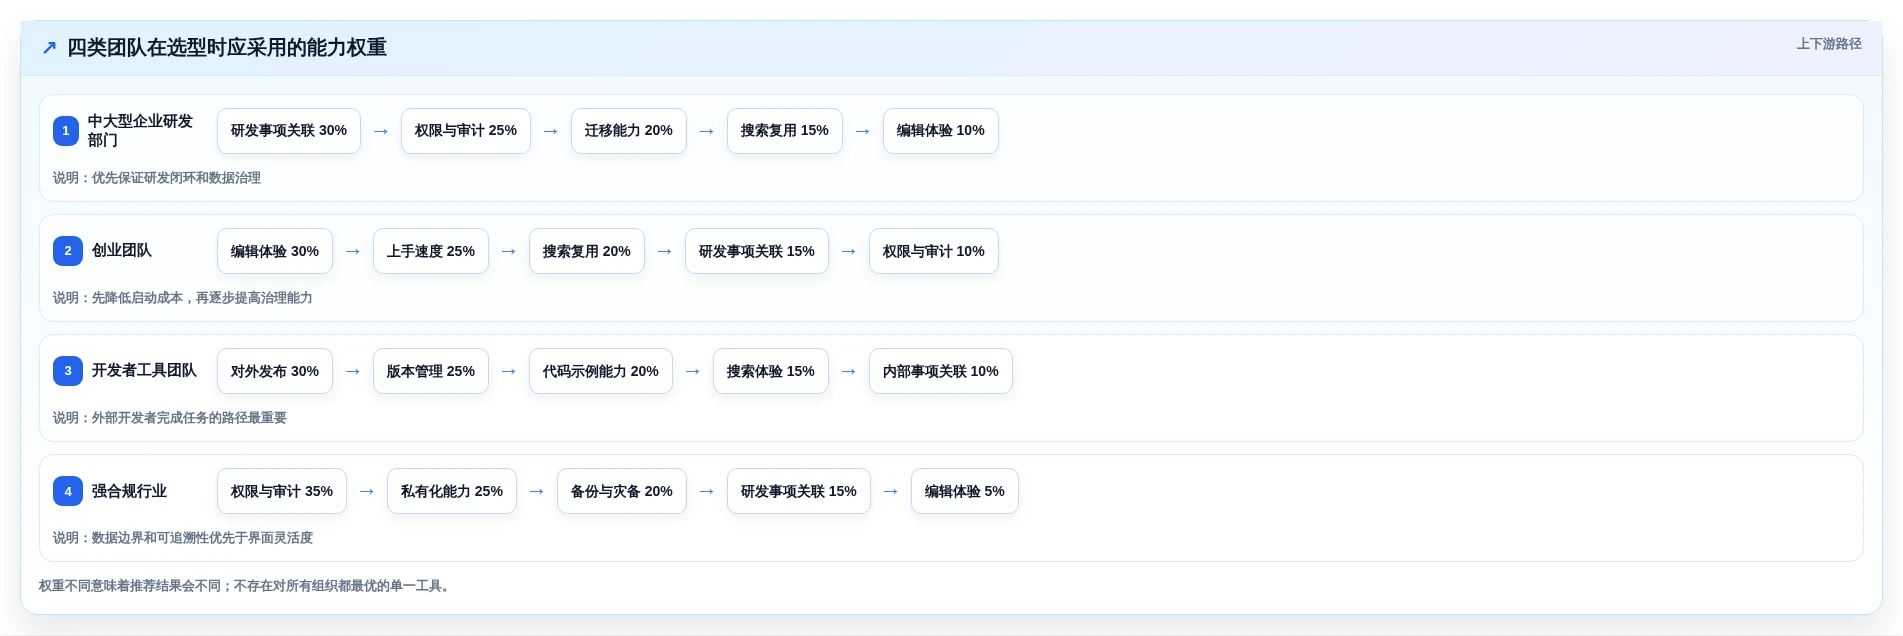Click the heading 四类团队在选型时应采用的能力权重
This screenshot has height=636, width=1903.
(x=227, y=48)
